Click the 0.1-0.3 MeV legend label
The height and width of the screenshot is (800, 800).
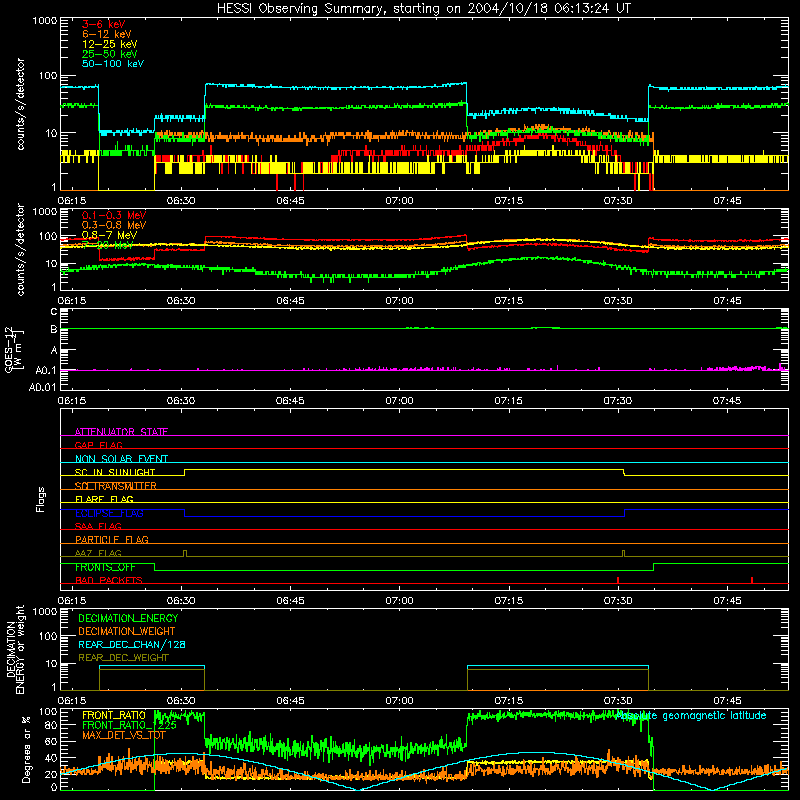(114, 215)
